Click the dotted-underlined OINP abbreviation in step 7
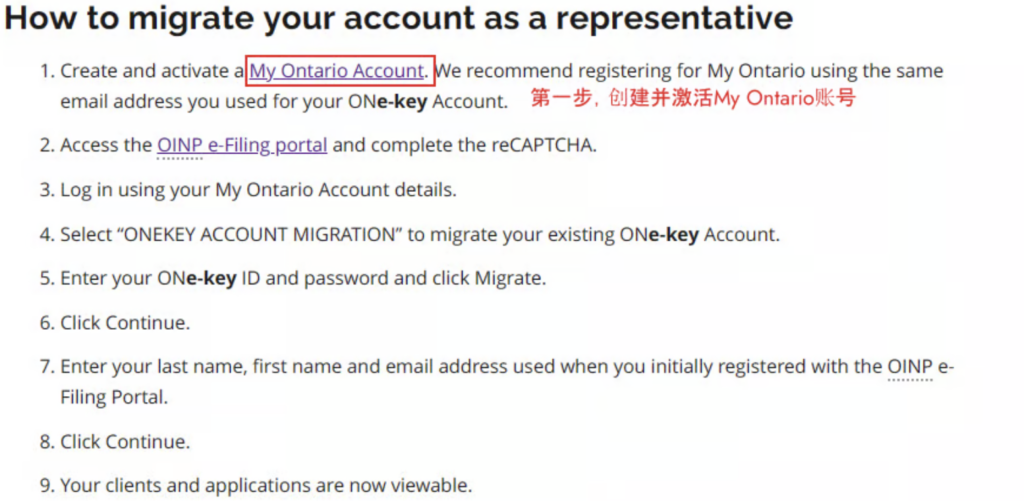Screen dimensions: 1024x501 point(910,367)
